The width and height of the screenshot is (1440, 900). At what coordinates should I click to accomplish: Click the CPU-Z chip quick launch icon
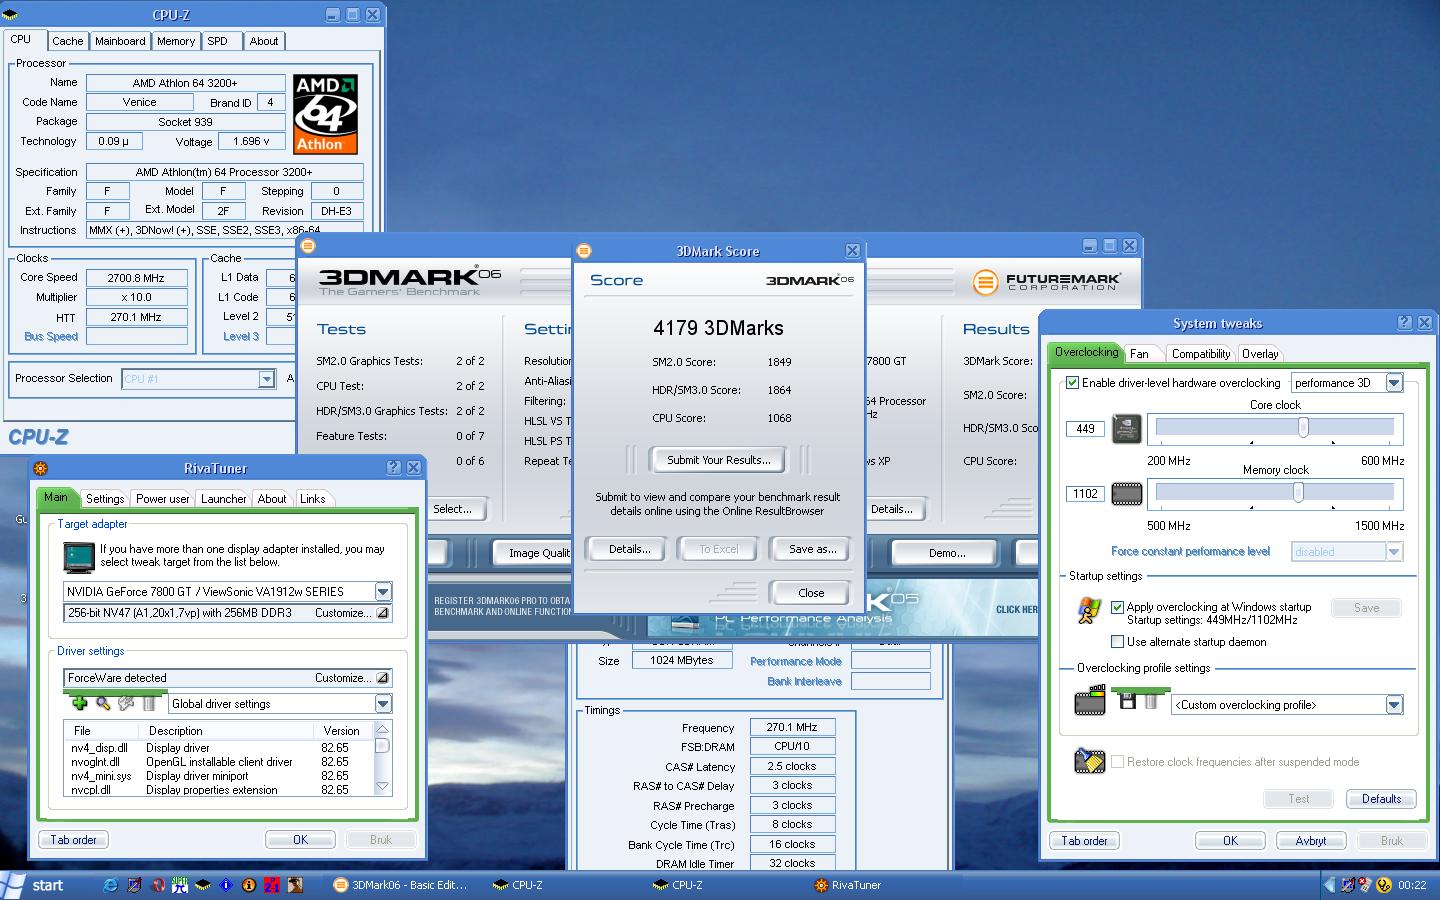click(x=203, y=885)
